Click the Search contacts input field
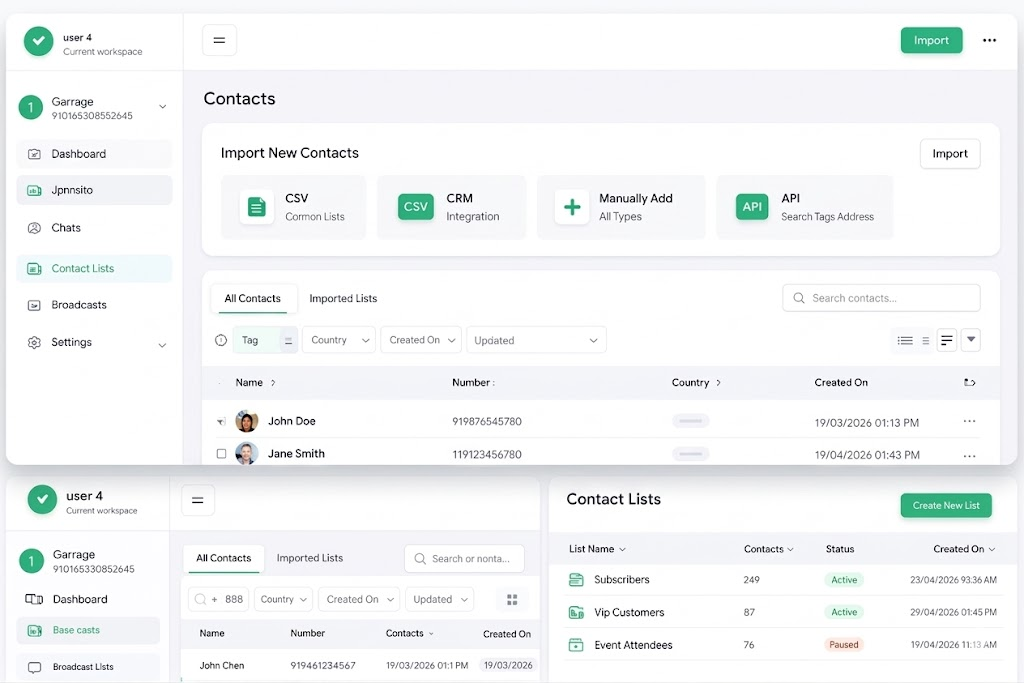Viewport: 1024px width, 683px height. coord(881,298)
